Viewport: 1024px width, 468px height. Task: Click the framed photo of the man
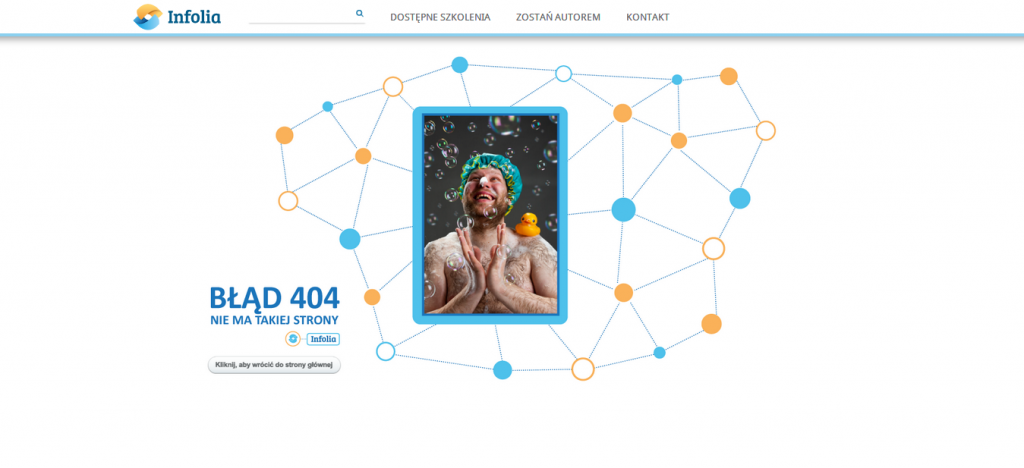tap(490, 215)
